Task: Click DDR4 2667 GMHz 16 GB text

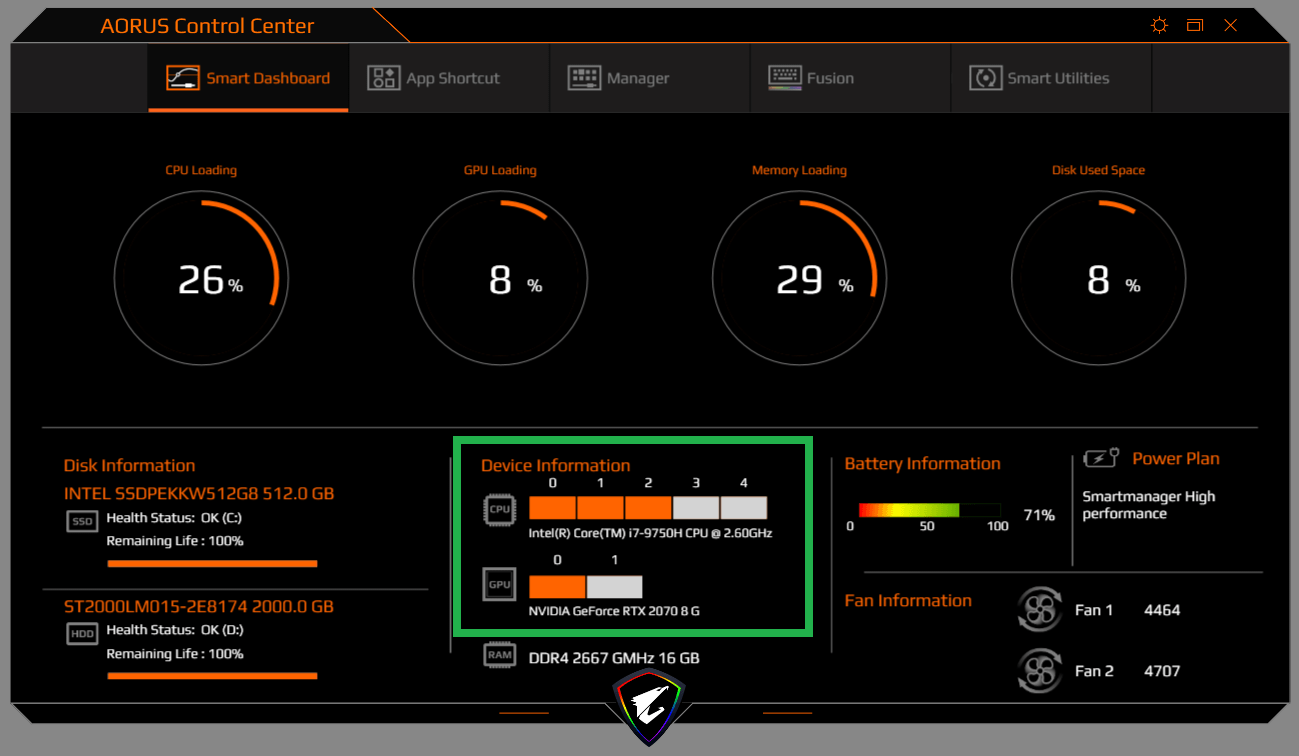Action: pyautogui.click(x=614, y=658)
